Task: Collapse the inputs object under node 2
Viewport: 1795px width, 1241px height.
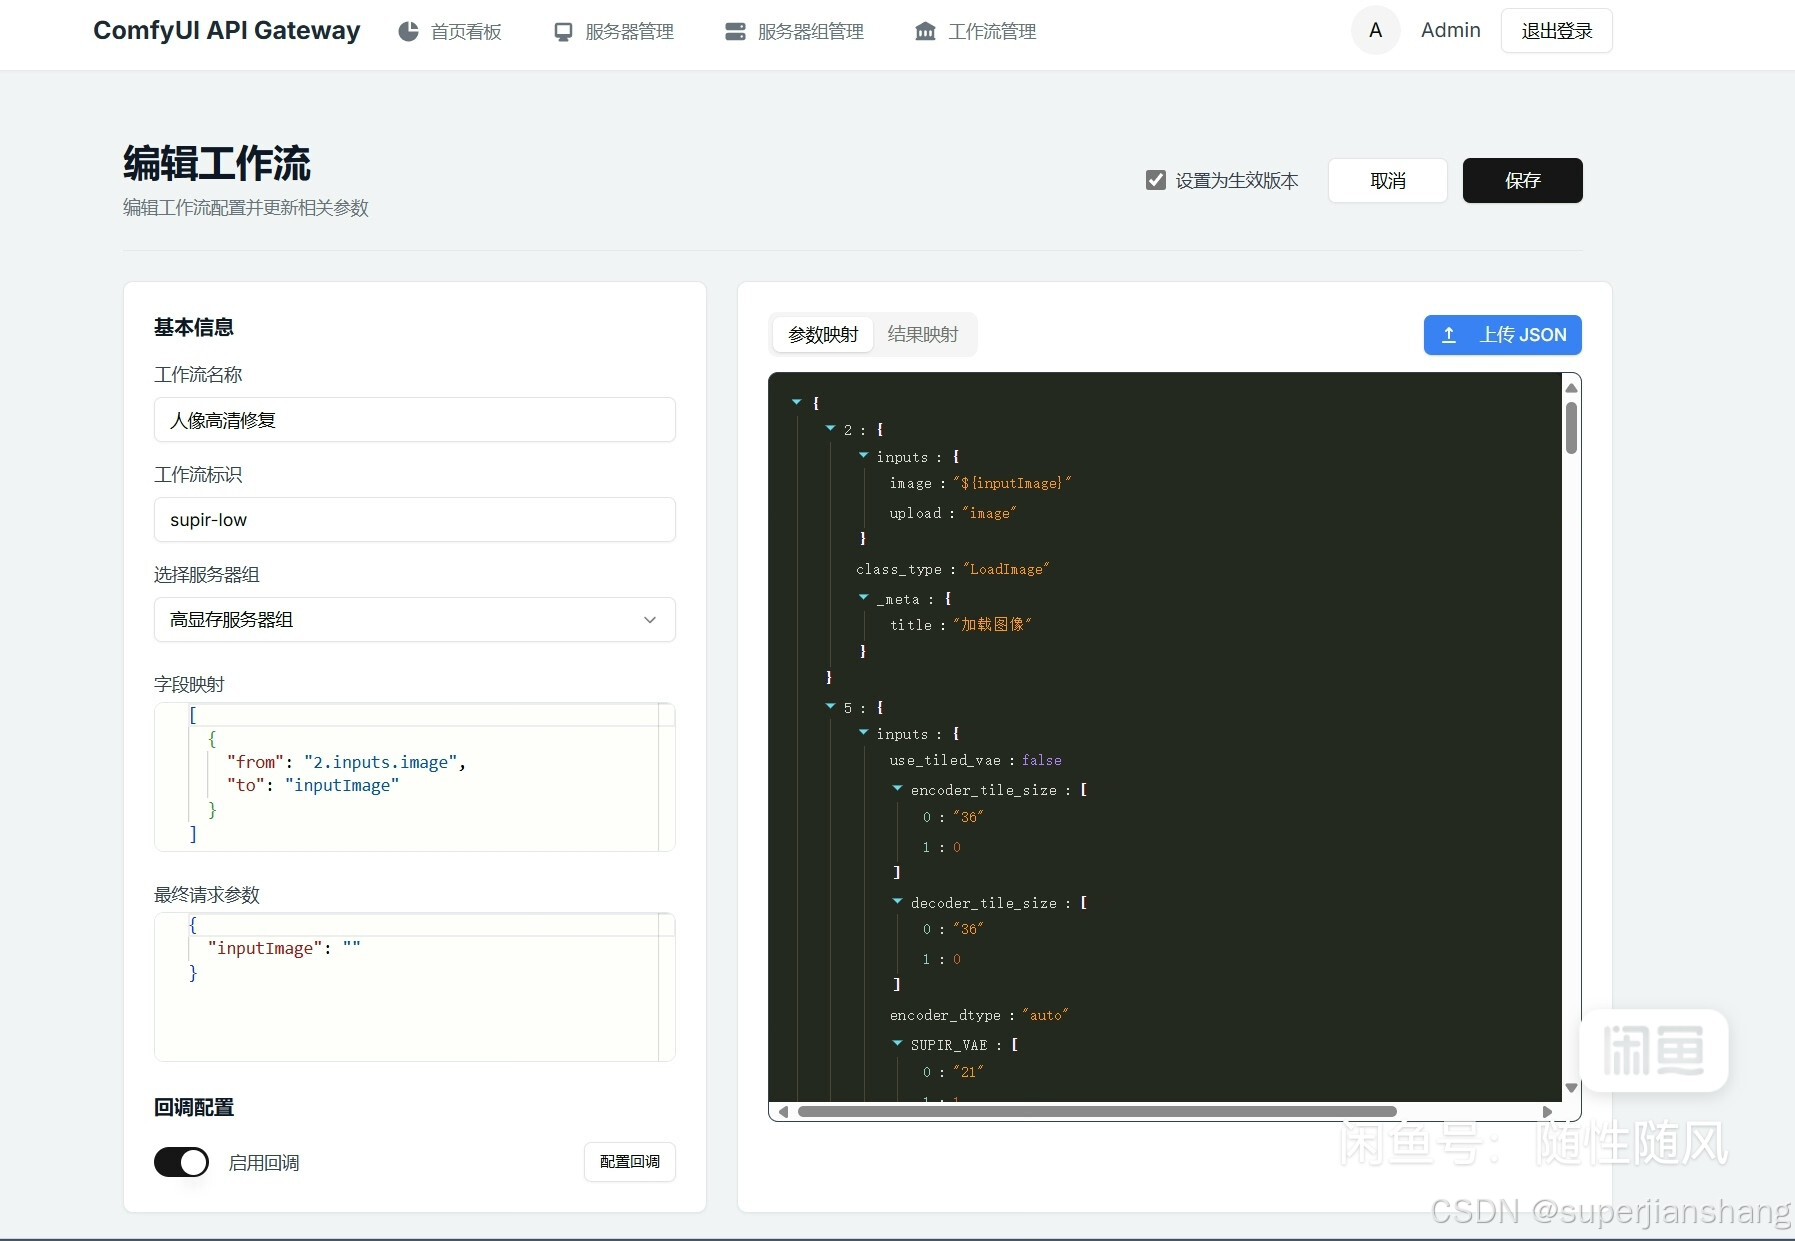Action: [x=863, y=455]
